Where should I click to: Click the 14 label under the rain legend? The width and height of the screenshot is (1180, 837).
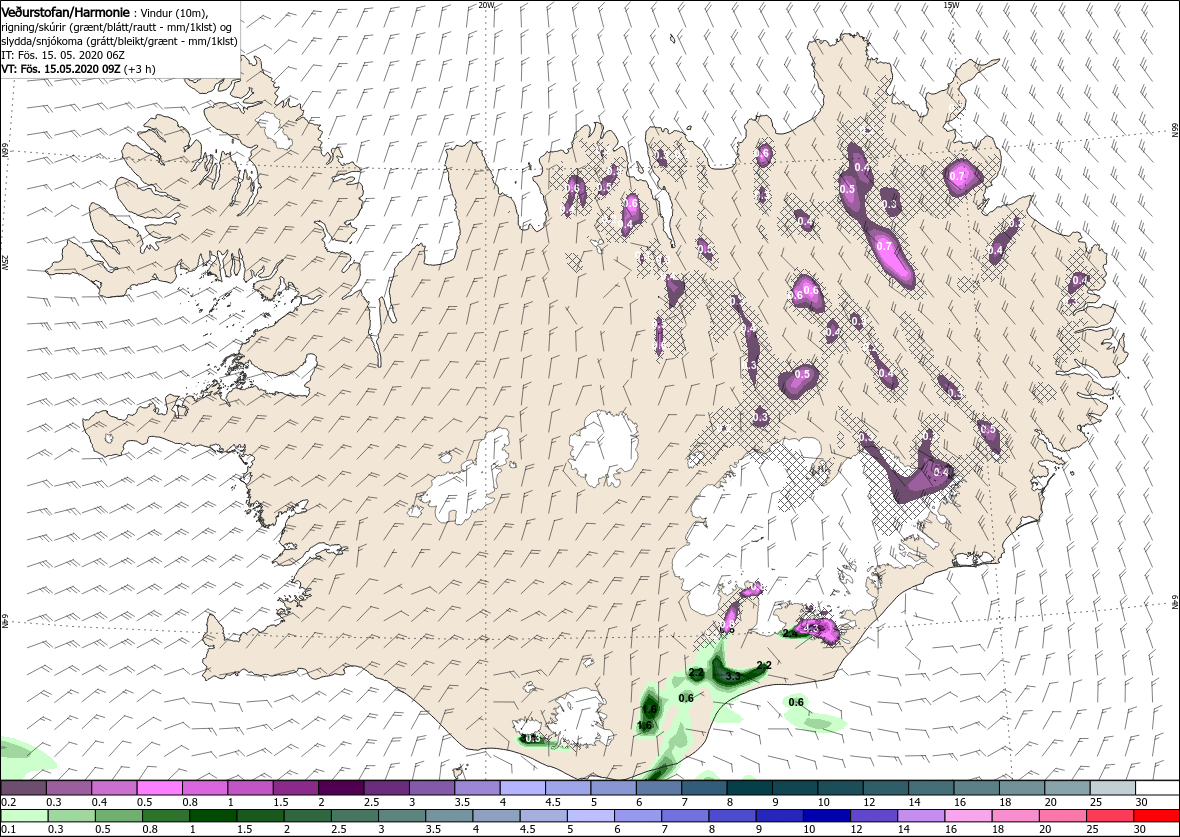(905, 831)
